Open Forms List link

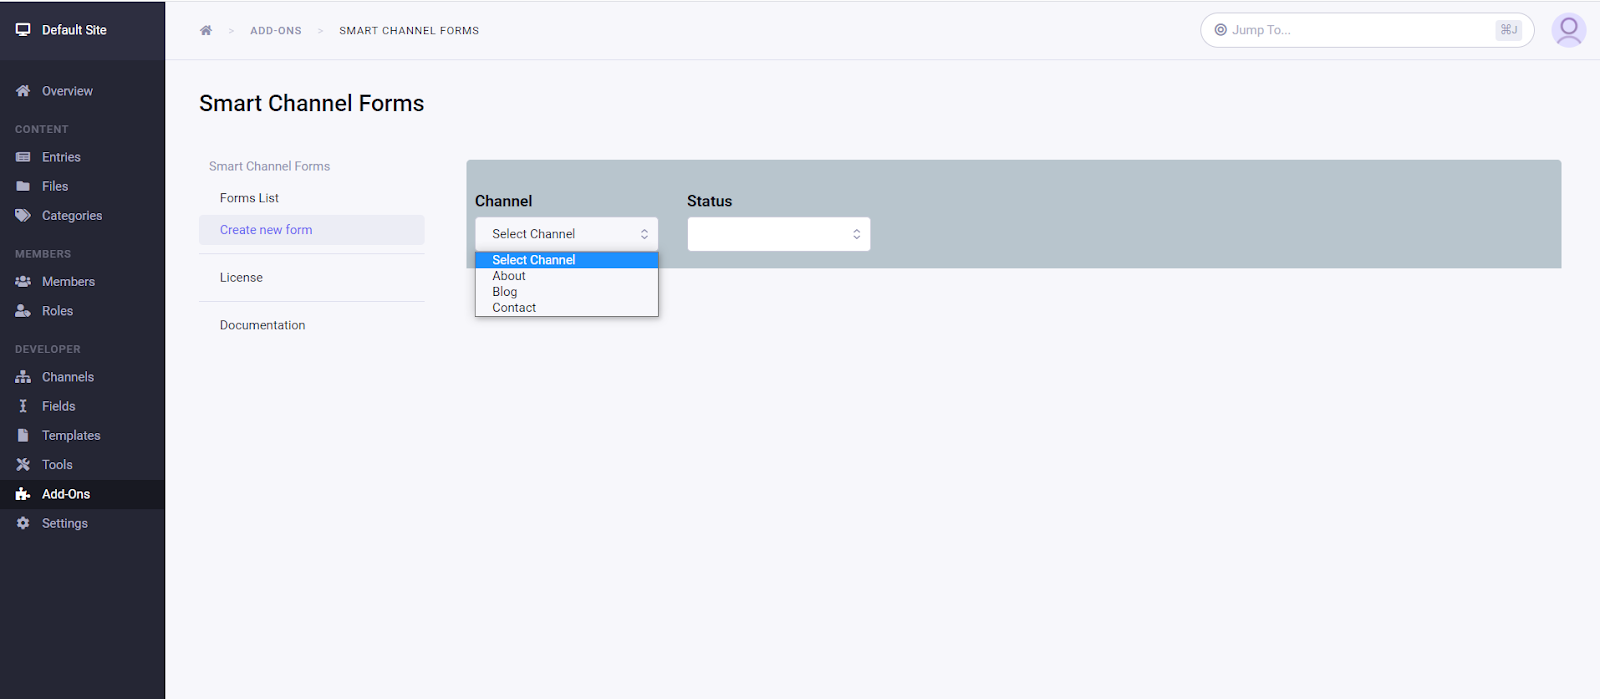point(249,198)
